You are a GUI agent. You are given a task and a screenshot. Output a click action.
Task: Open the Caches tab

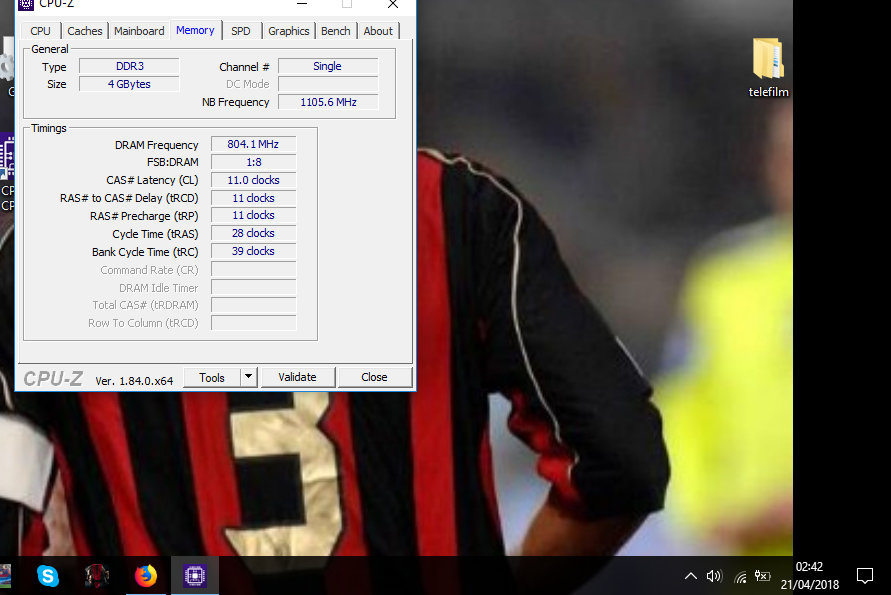(85, 31)
